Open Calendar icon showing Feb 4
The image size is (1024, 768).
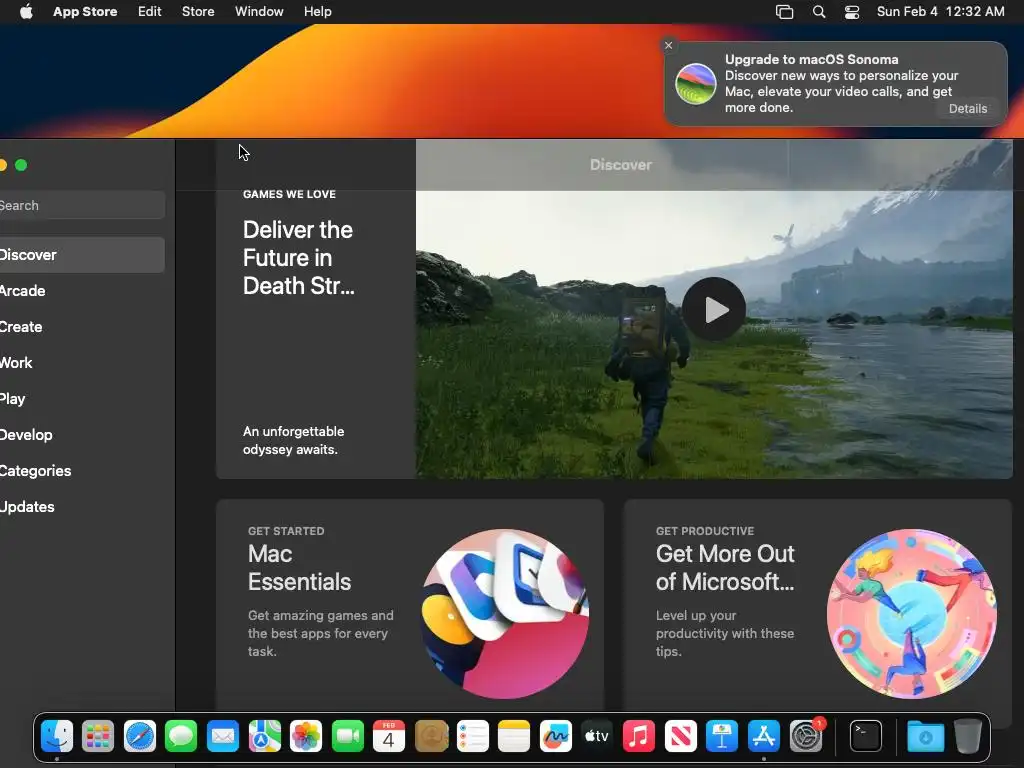pos(389,737)
